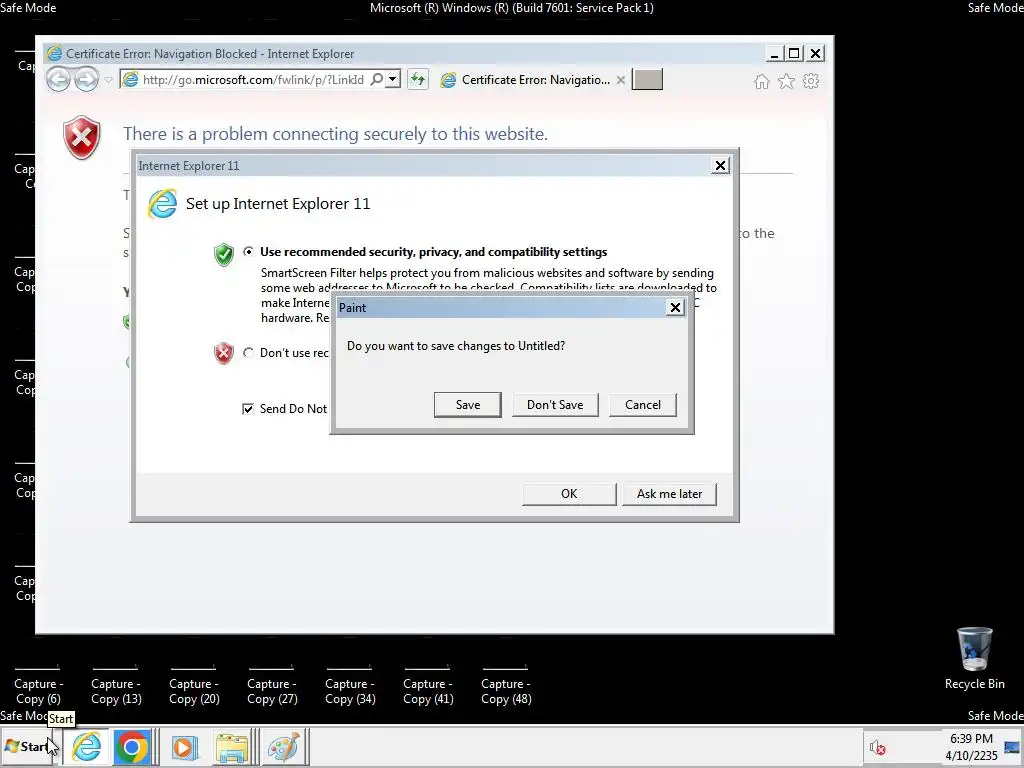Image resolution: width=1024 pixels, height=768 pixels.
Task: Click the taskbar clock 6:39 PM
Action: point(971,746)
